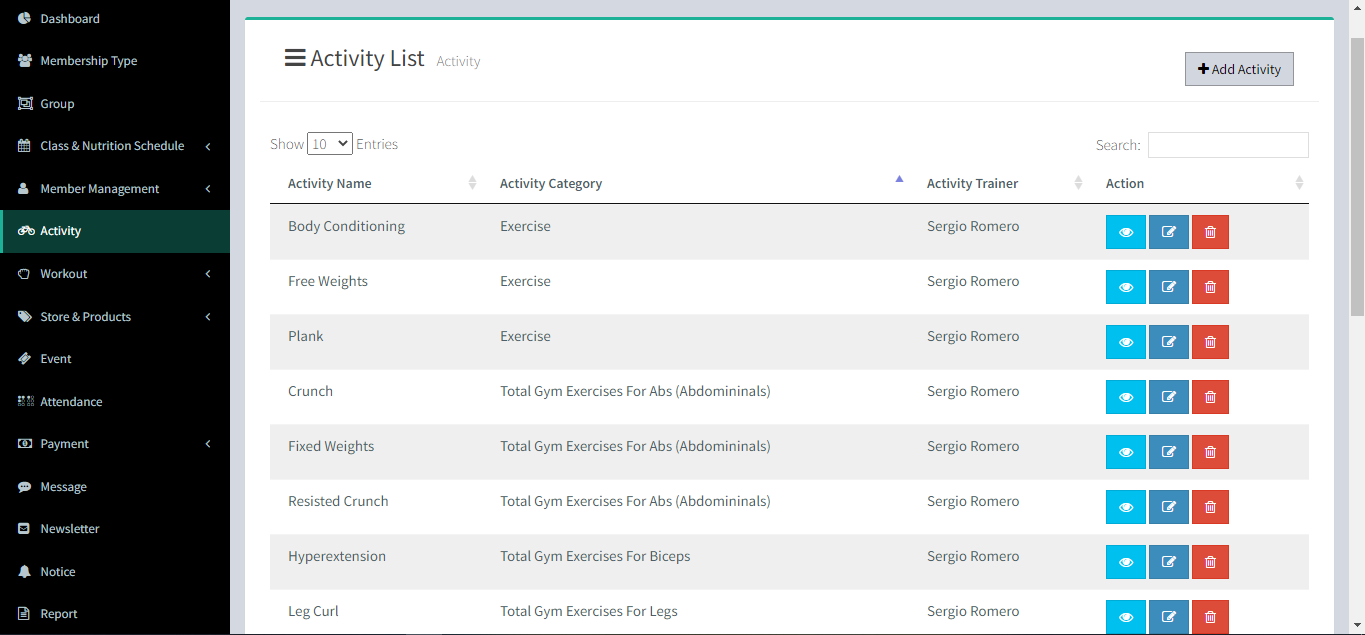Delete the Free Weights activity
Image resolution: width=1365 pixels, height=635 pixels.
coord(1210,287)
